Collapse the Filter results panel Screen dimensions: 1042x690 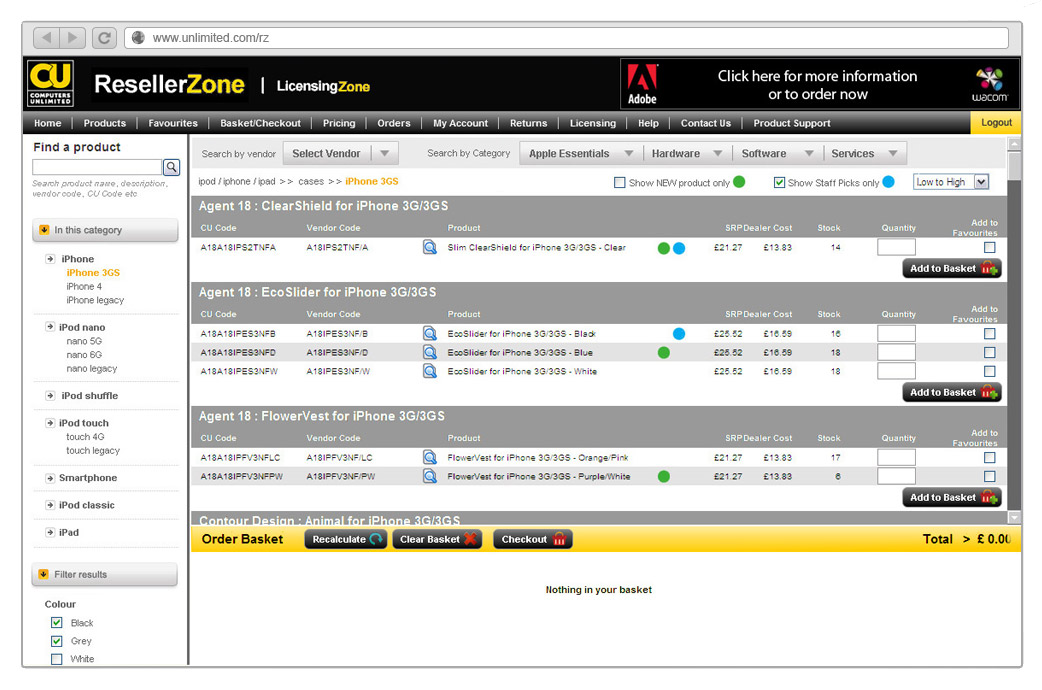click(x=105, y=574)
